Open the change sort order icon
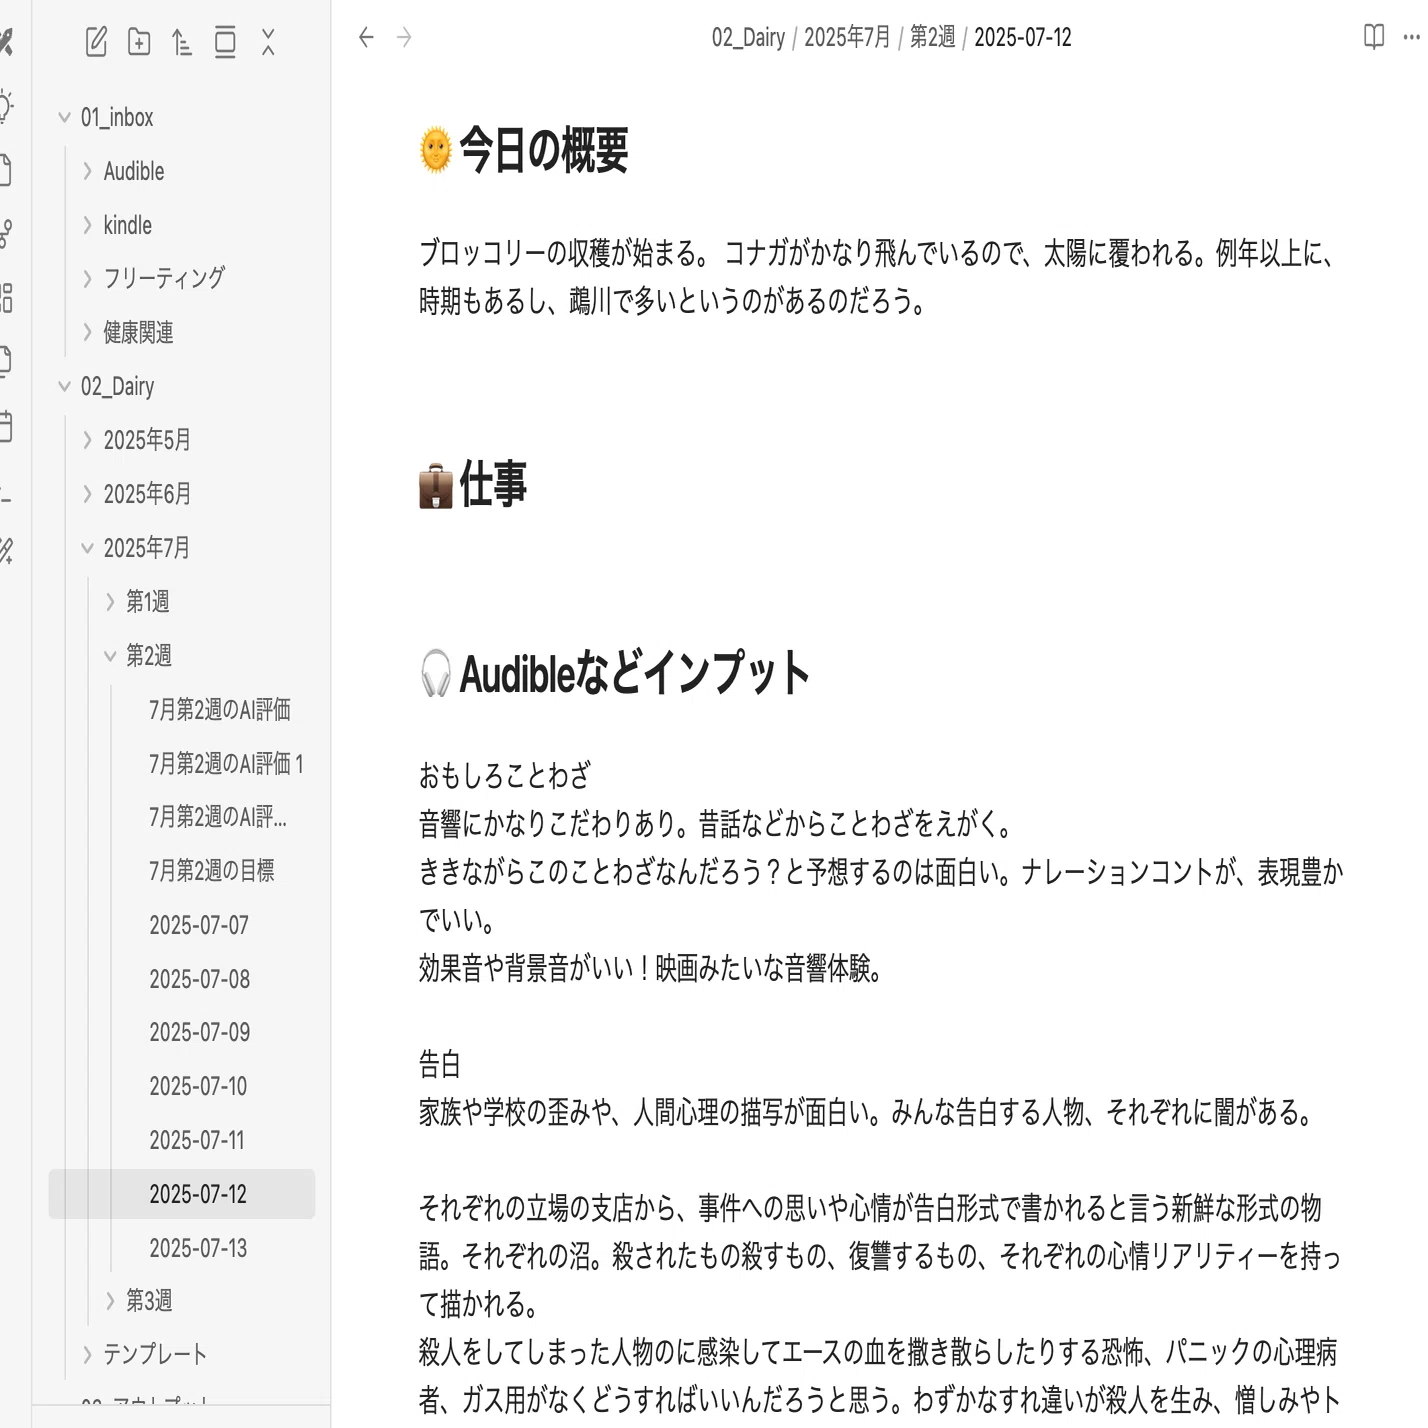This screenshot has width=1428, height=1428. tap(181, 42)
